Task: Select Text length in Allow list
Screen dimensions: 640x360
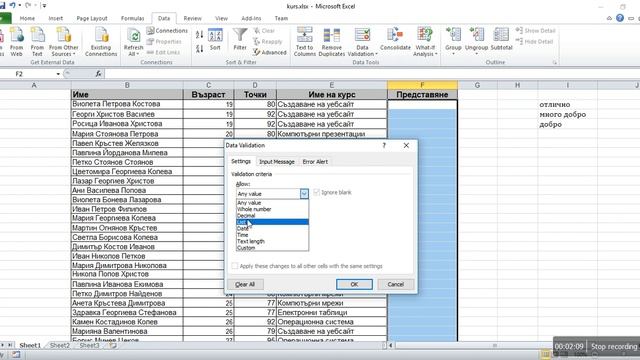Action: (272, 241)
